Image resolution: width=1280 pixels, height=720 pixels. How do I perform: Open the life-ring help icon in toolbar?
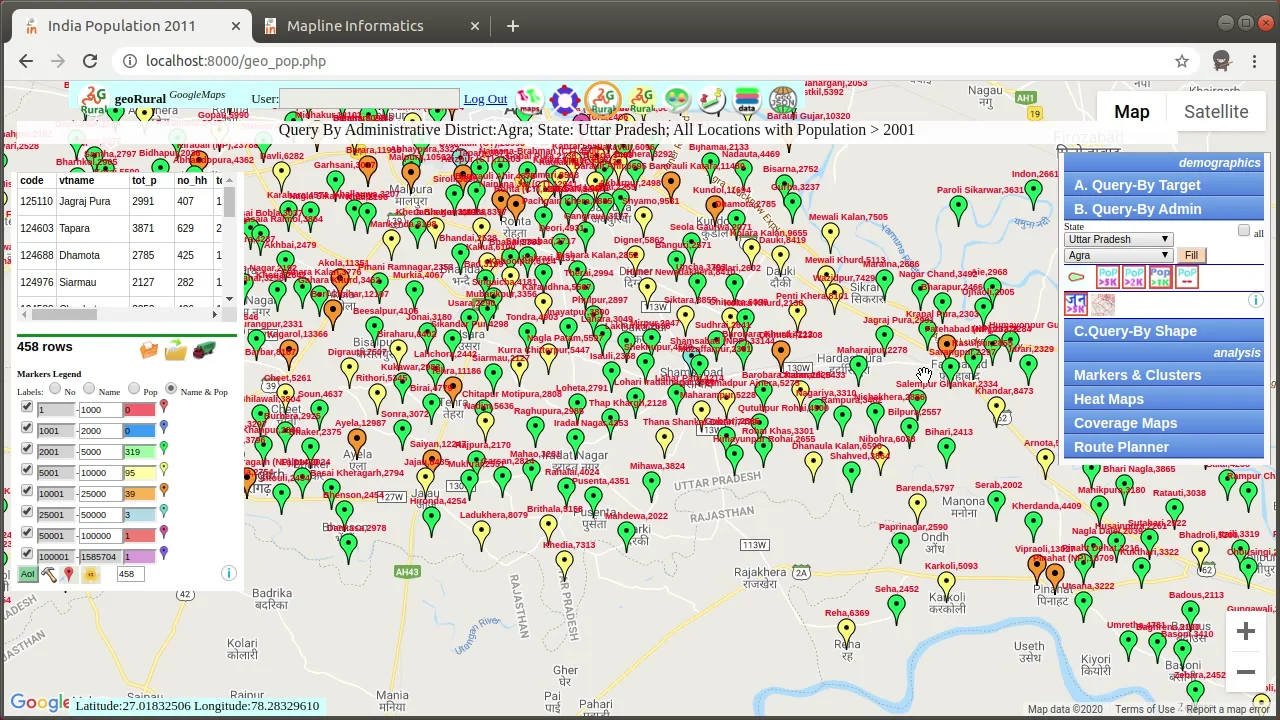point(565,100)
